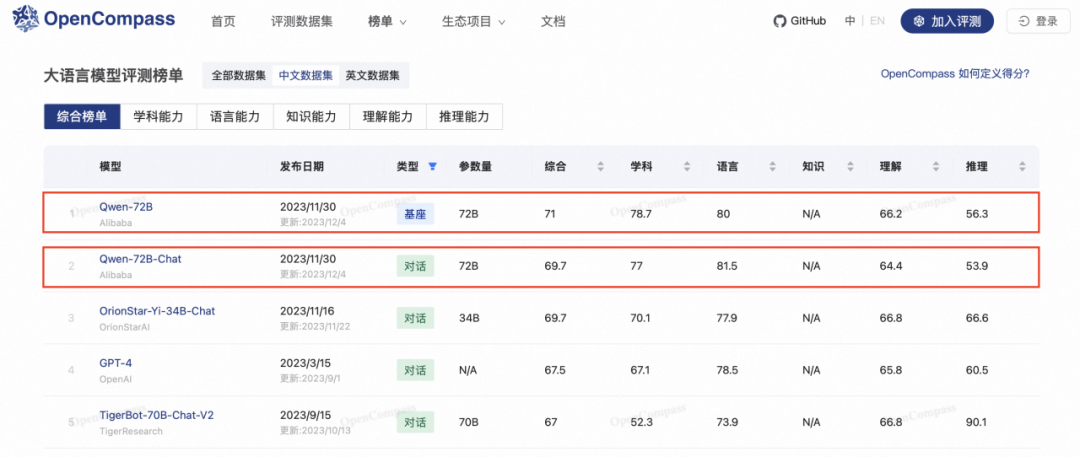Click the OpenAI organization label
This screenshot has height=457, width=1080.
(x=116, y=379)
